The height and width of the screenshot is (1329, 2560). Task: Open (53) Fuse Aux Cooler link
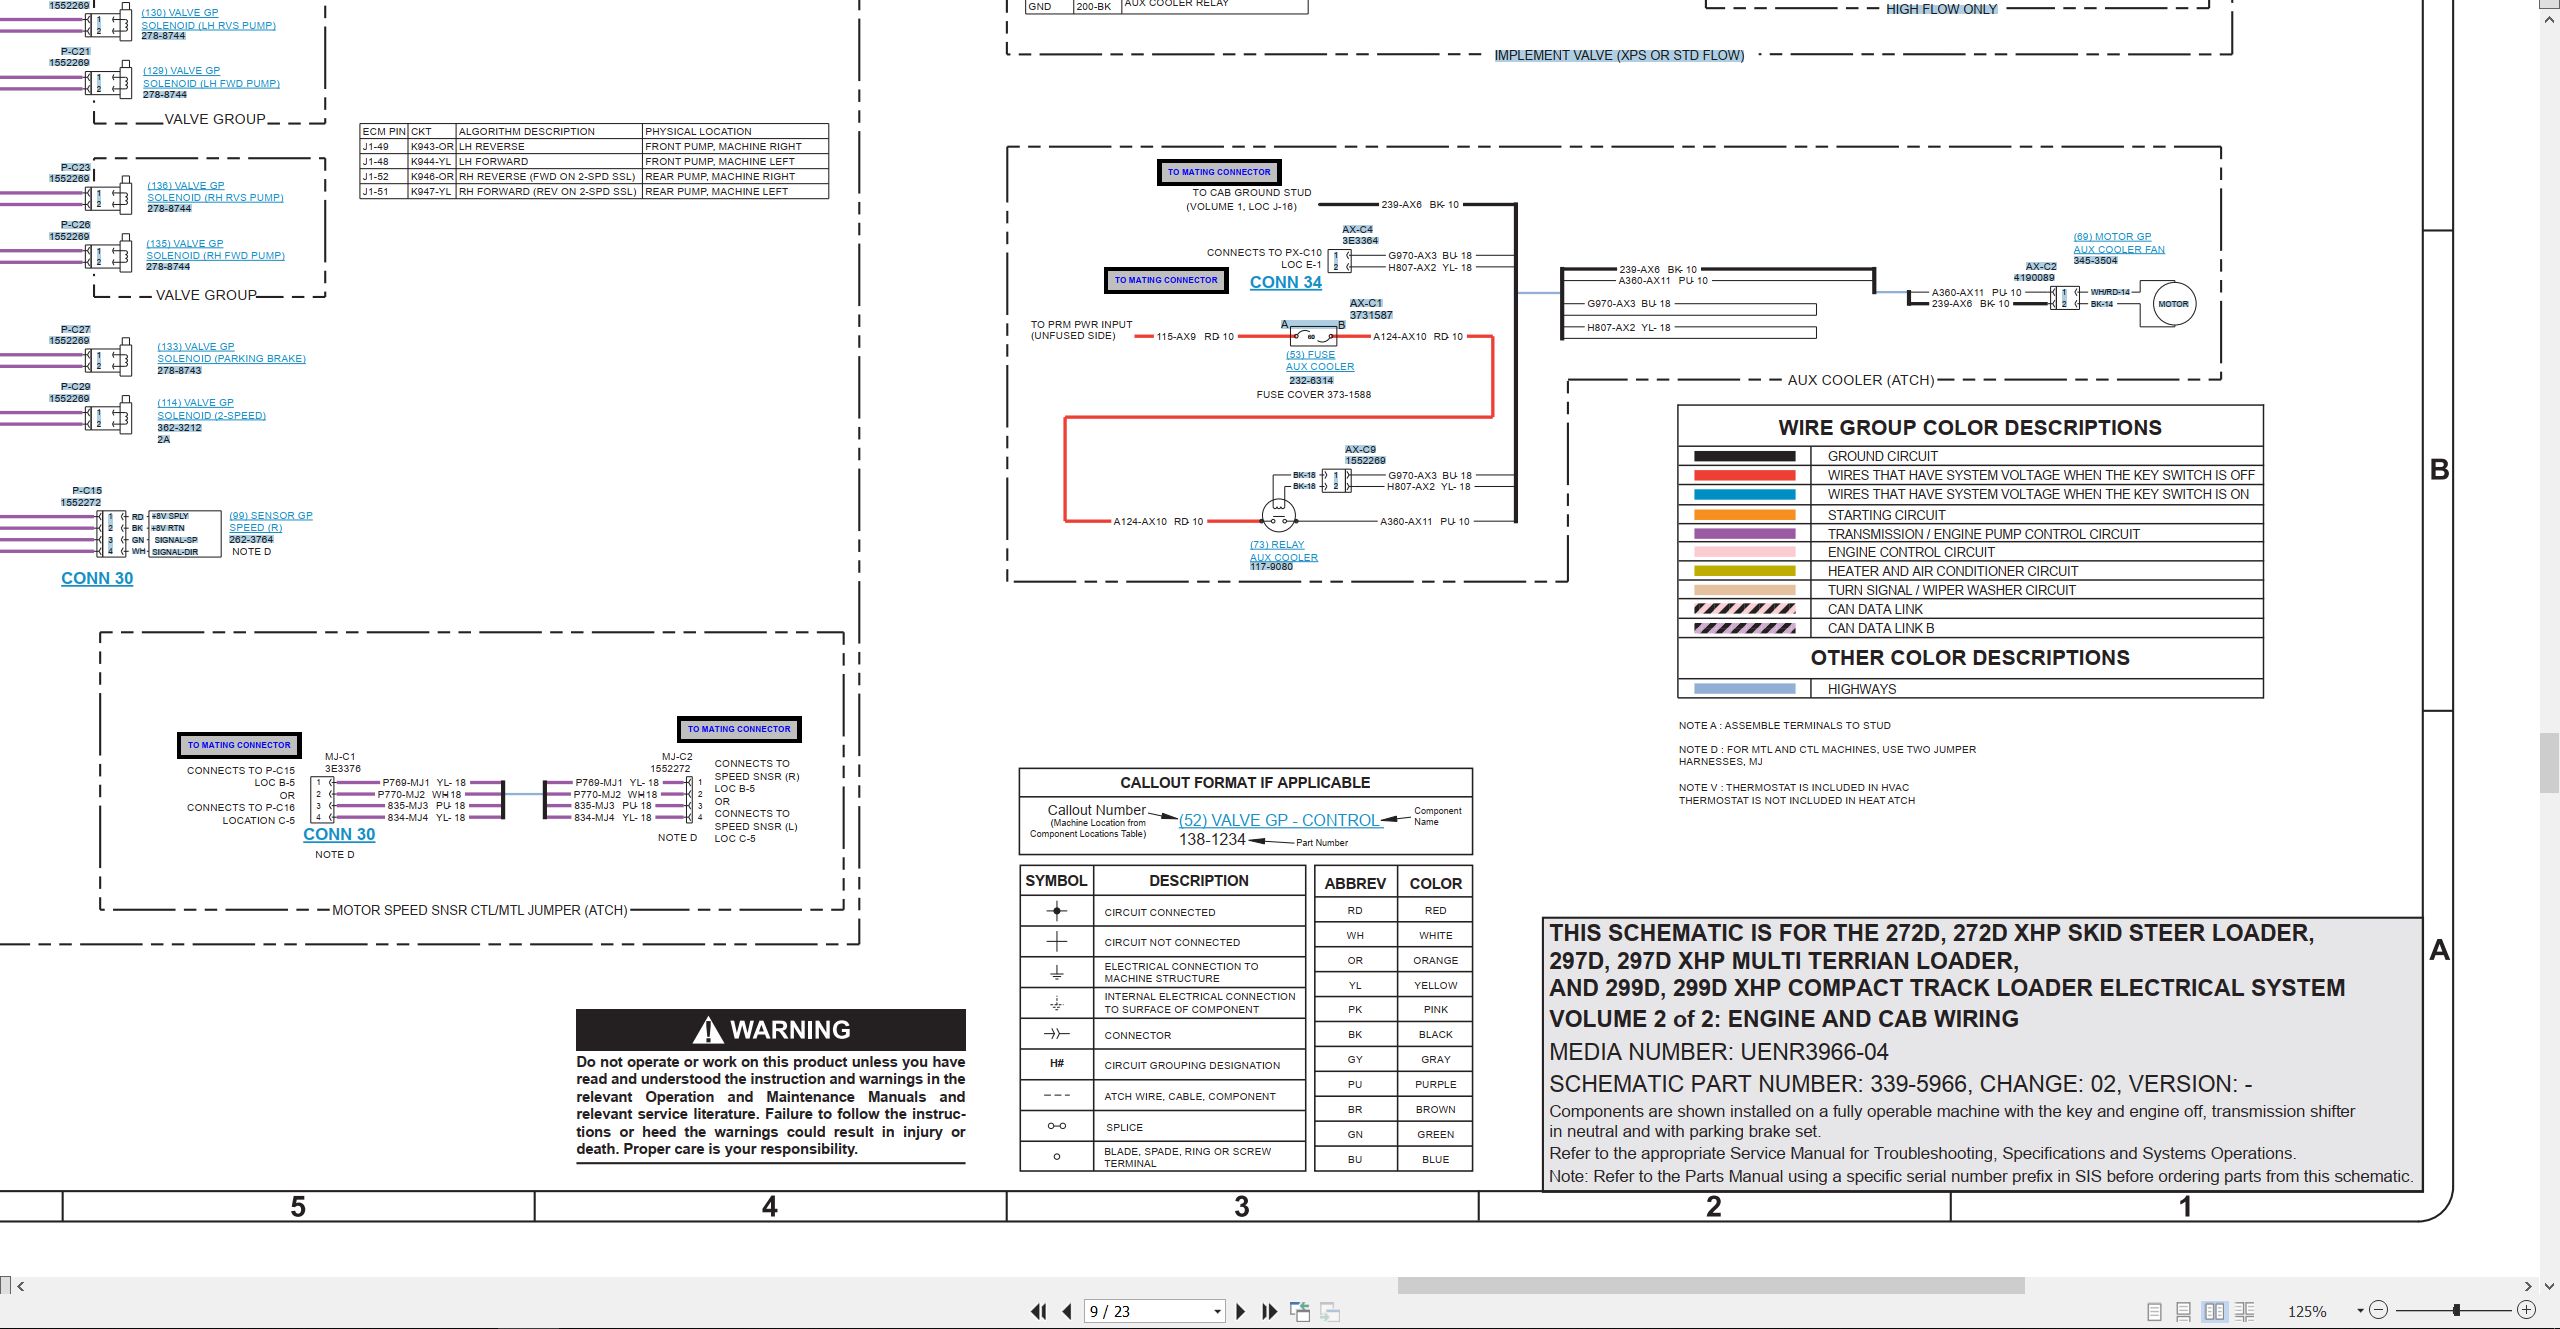1320,360
